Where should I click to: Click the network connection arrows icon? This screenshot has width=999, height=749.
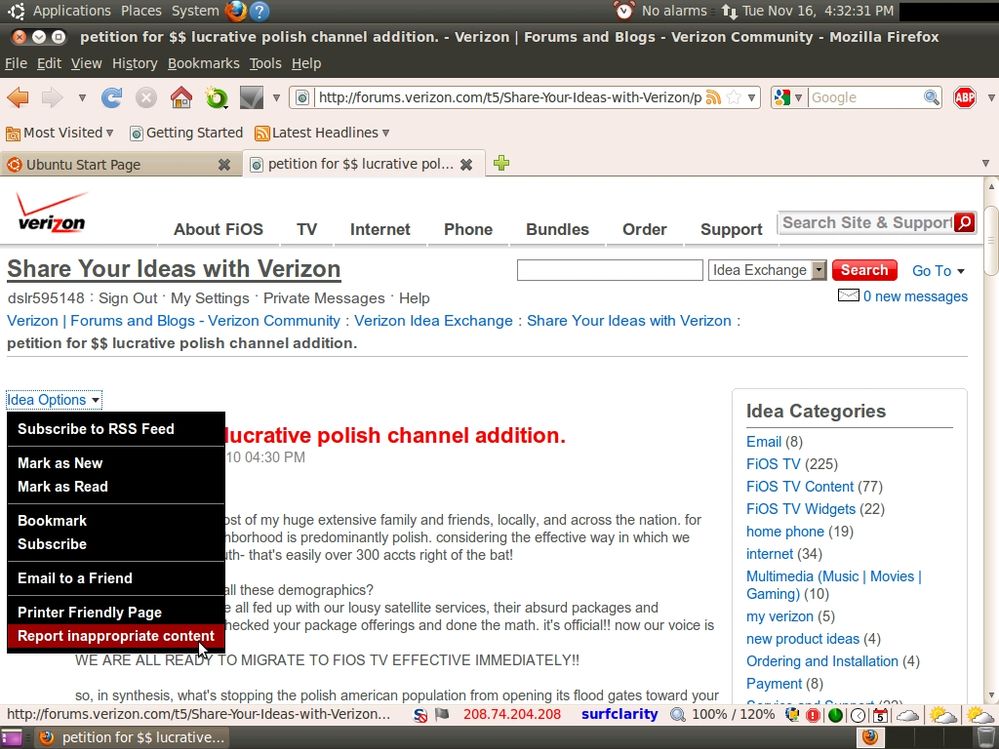(x=729, y=11)
